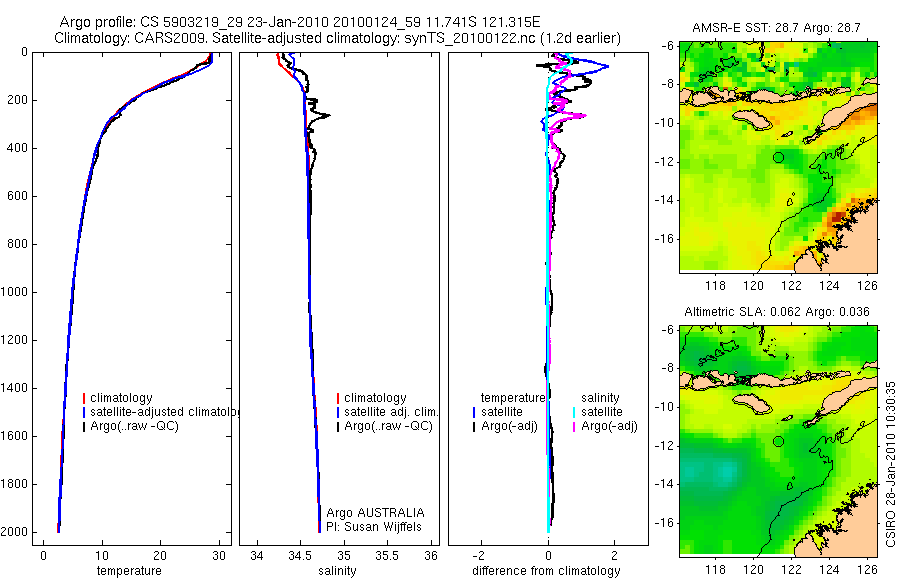Click longitude tick 122 on the SST map

point(792,285)
